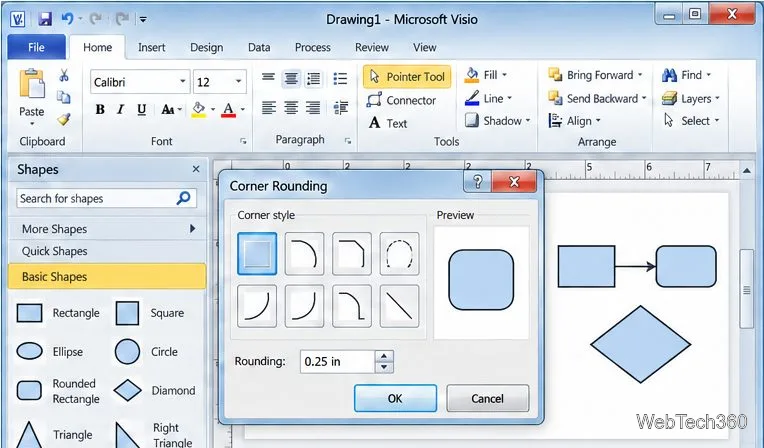Image resolution: width=764 pixels, height=448 pixels.
Task: Click the Cut scissors icon
Action: tap(64, 75)
